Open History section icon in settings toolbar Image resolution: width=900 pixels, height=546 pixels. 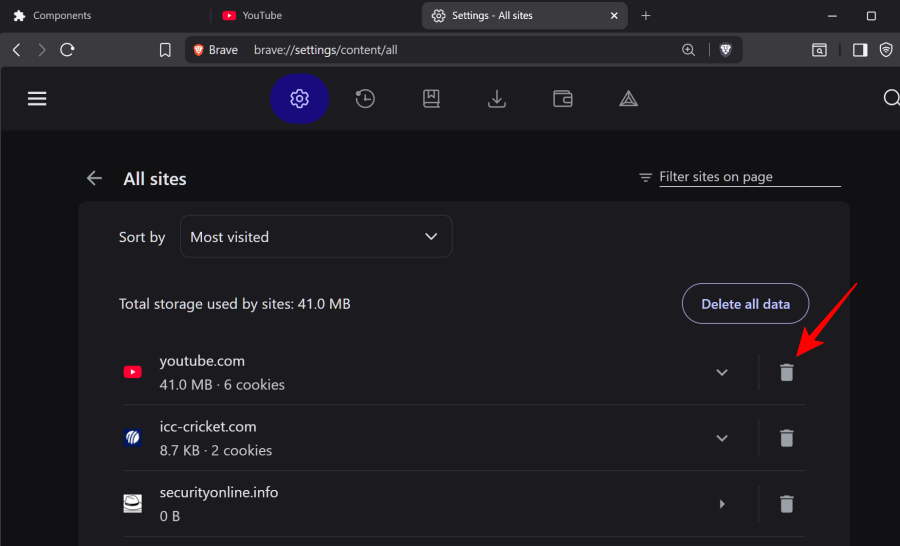[x=365, y=98]
